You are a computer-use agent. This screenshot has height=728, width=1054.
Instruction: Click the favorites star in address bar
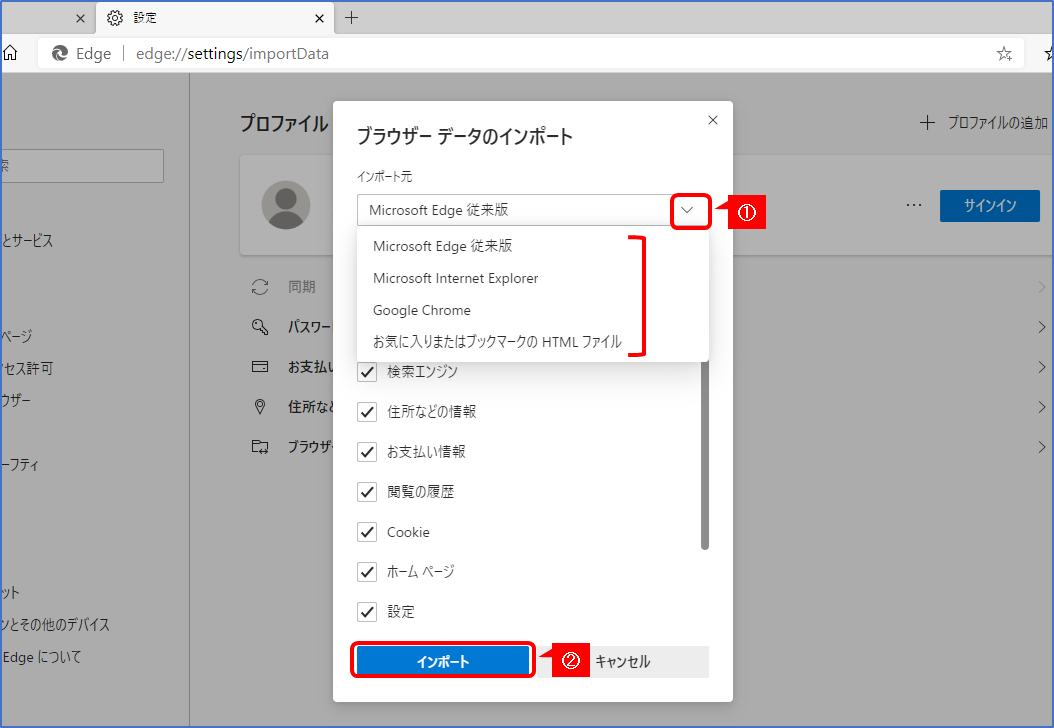(1004, 54)
